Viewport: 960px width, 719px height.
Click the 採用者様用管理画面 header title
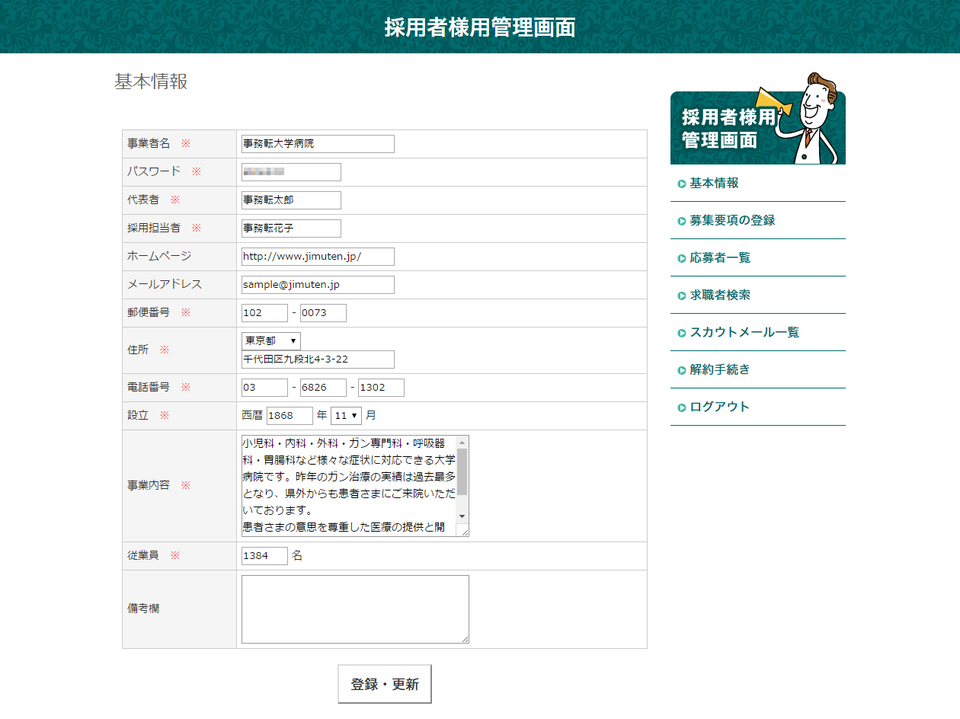click(x=479, y=27)
